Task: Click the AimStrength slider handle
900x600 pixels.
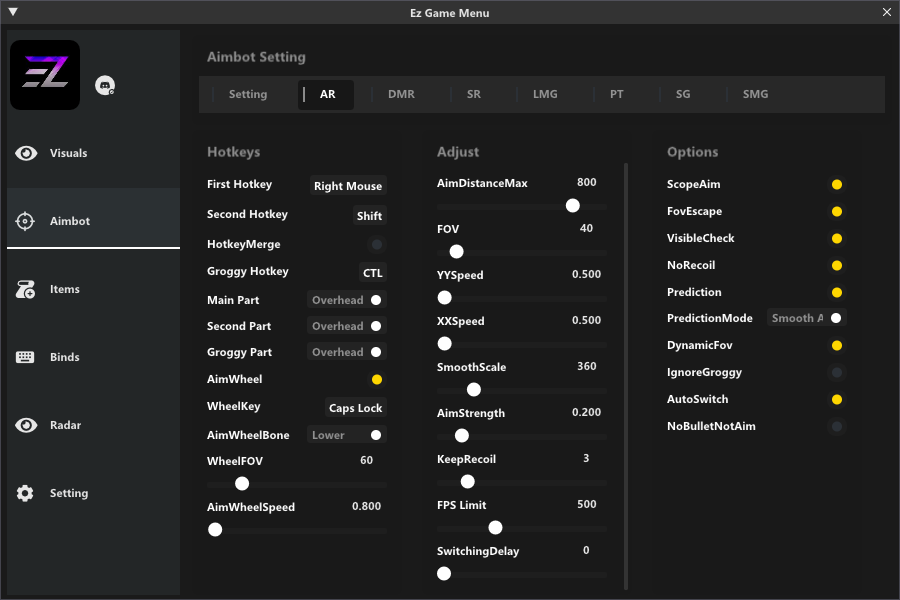Action: (461, 436)
